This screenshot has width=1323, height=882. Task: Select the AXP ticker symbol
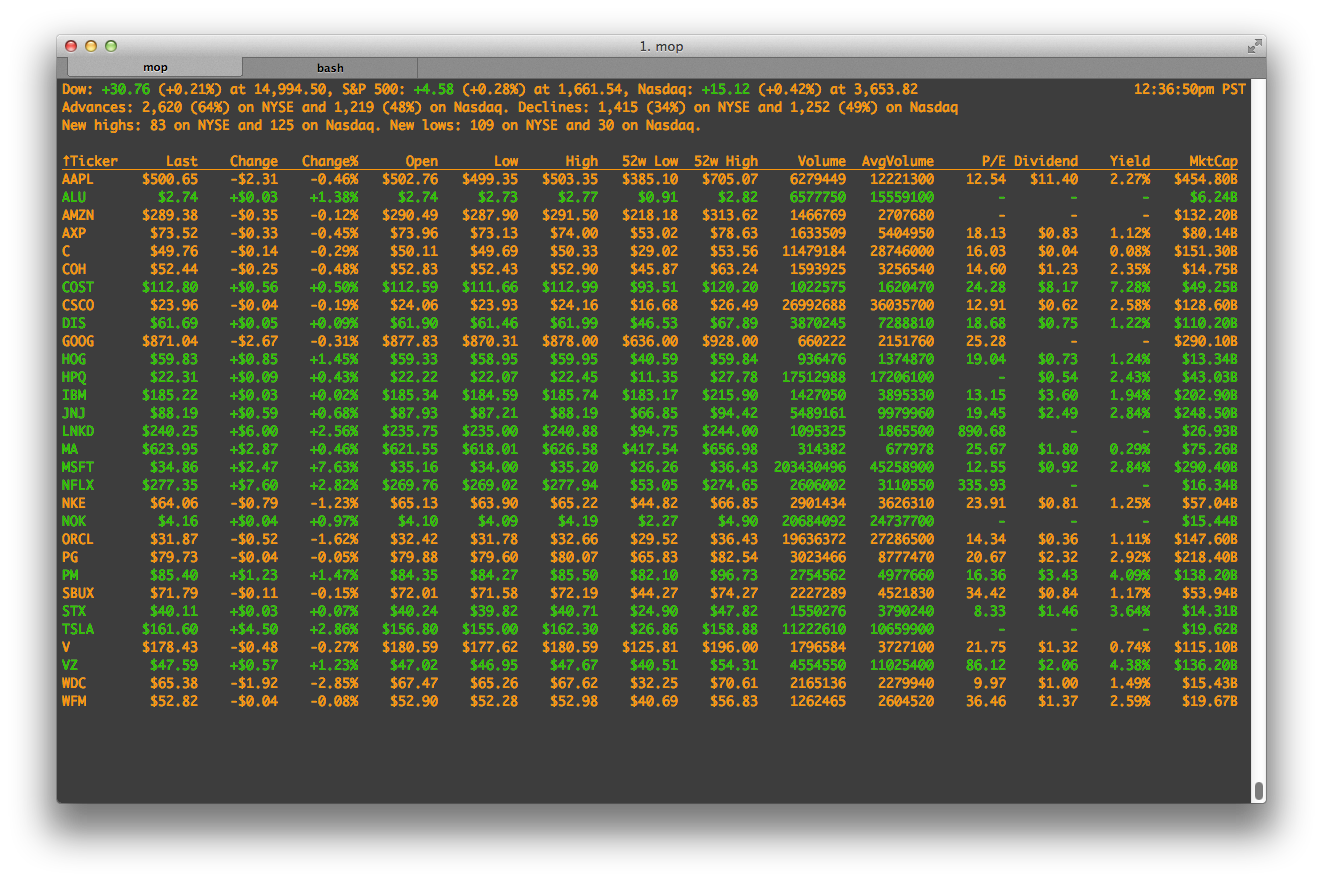[74, 233]
